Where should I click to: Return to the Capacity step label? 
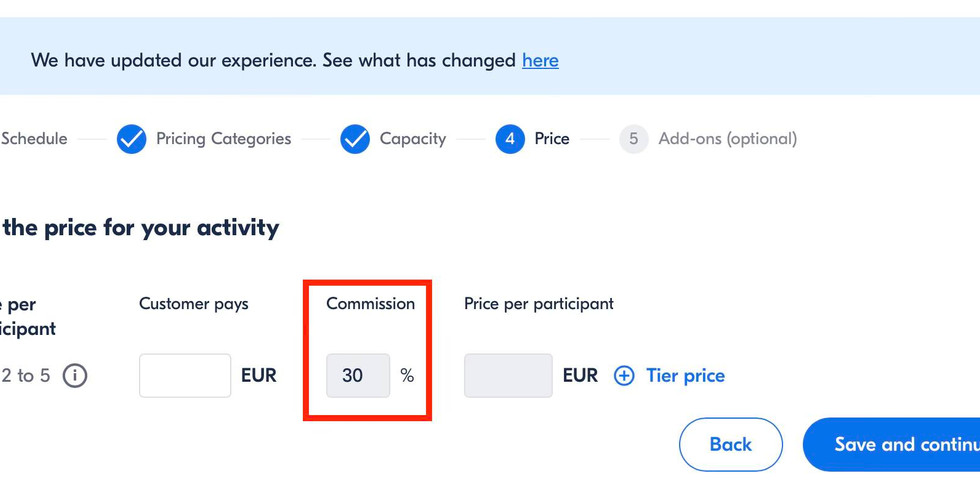click(x=412, y=139)
